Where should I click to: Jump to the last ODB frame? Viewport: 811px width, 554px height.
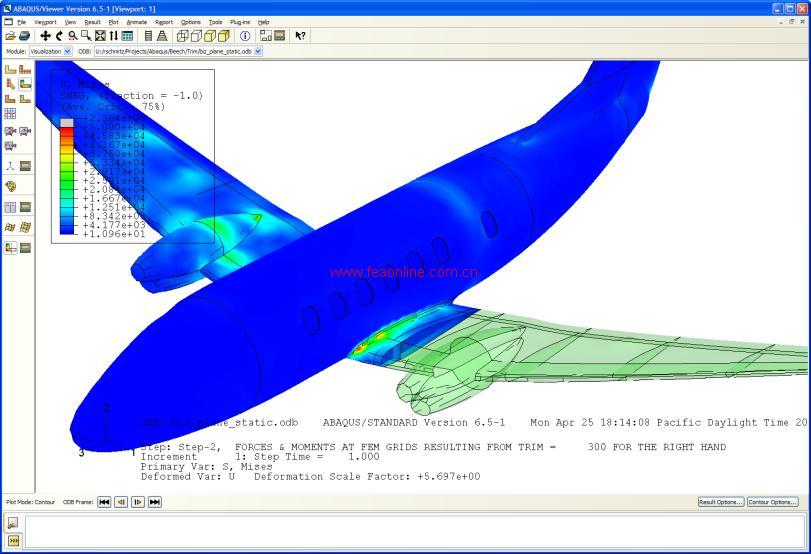click(x=155, y=502)
